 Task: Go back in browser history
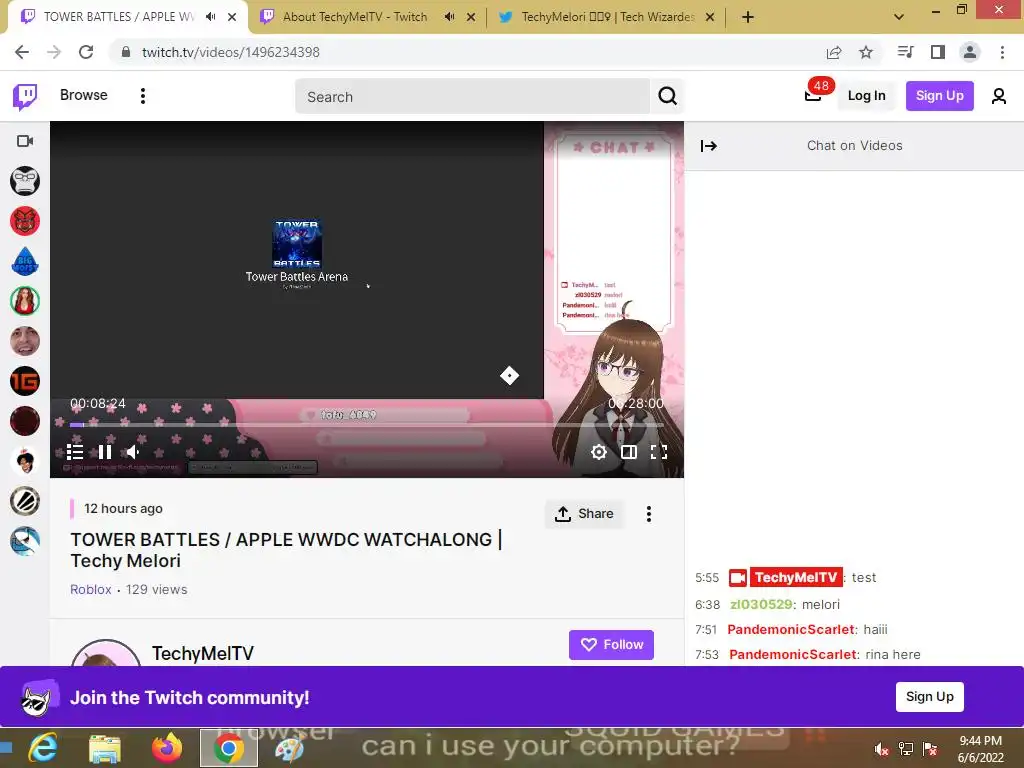(x=22, y=52)
